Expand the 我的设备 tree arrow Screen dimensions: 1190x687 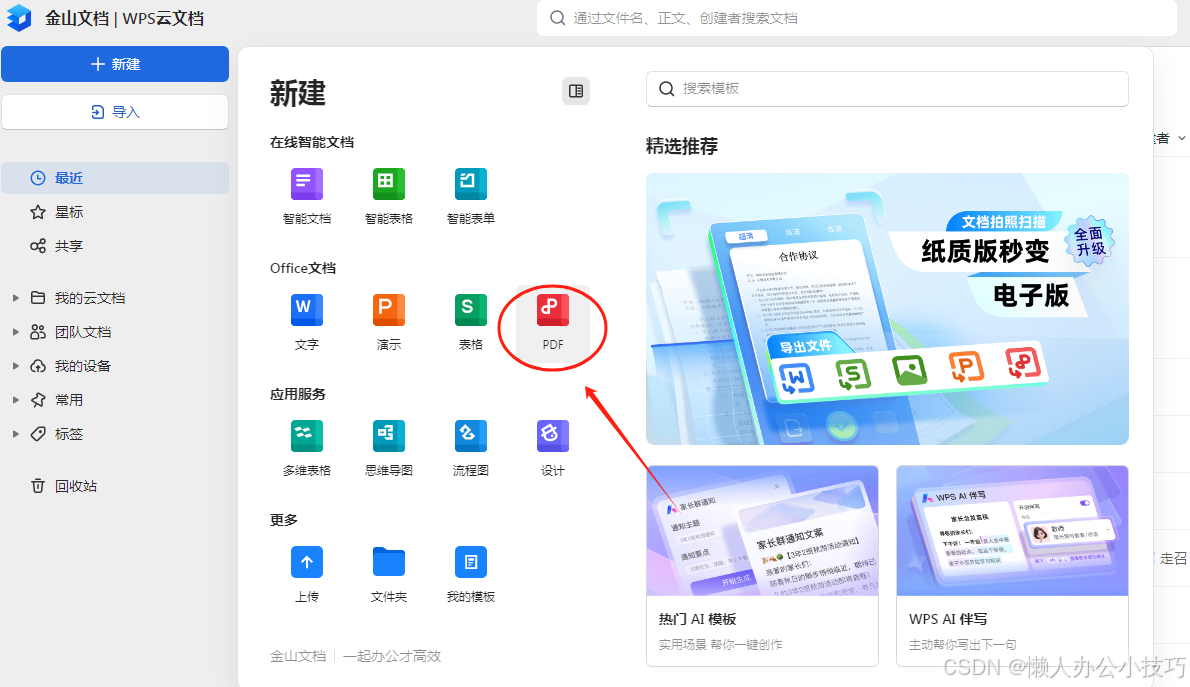(15, 366)
